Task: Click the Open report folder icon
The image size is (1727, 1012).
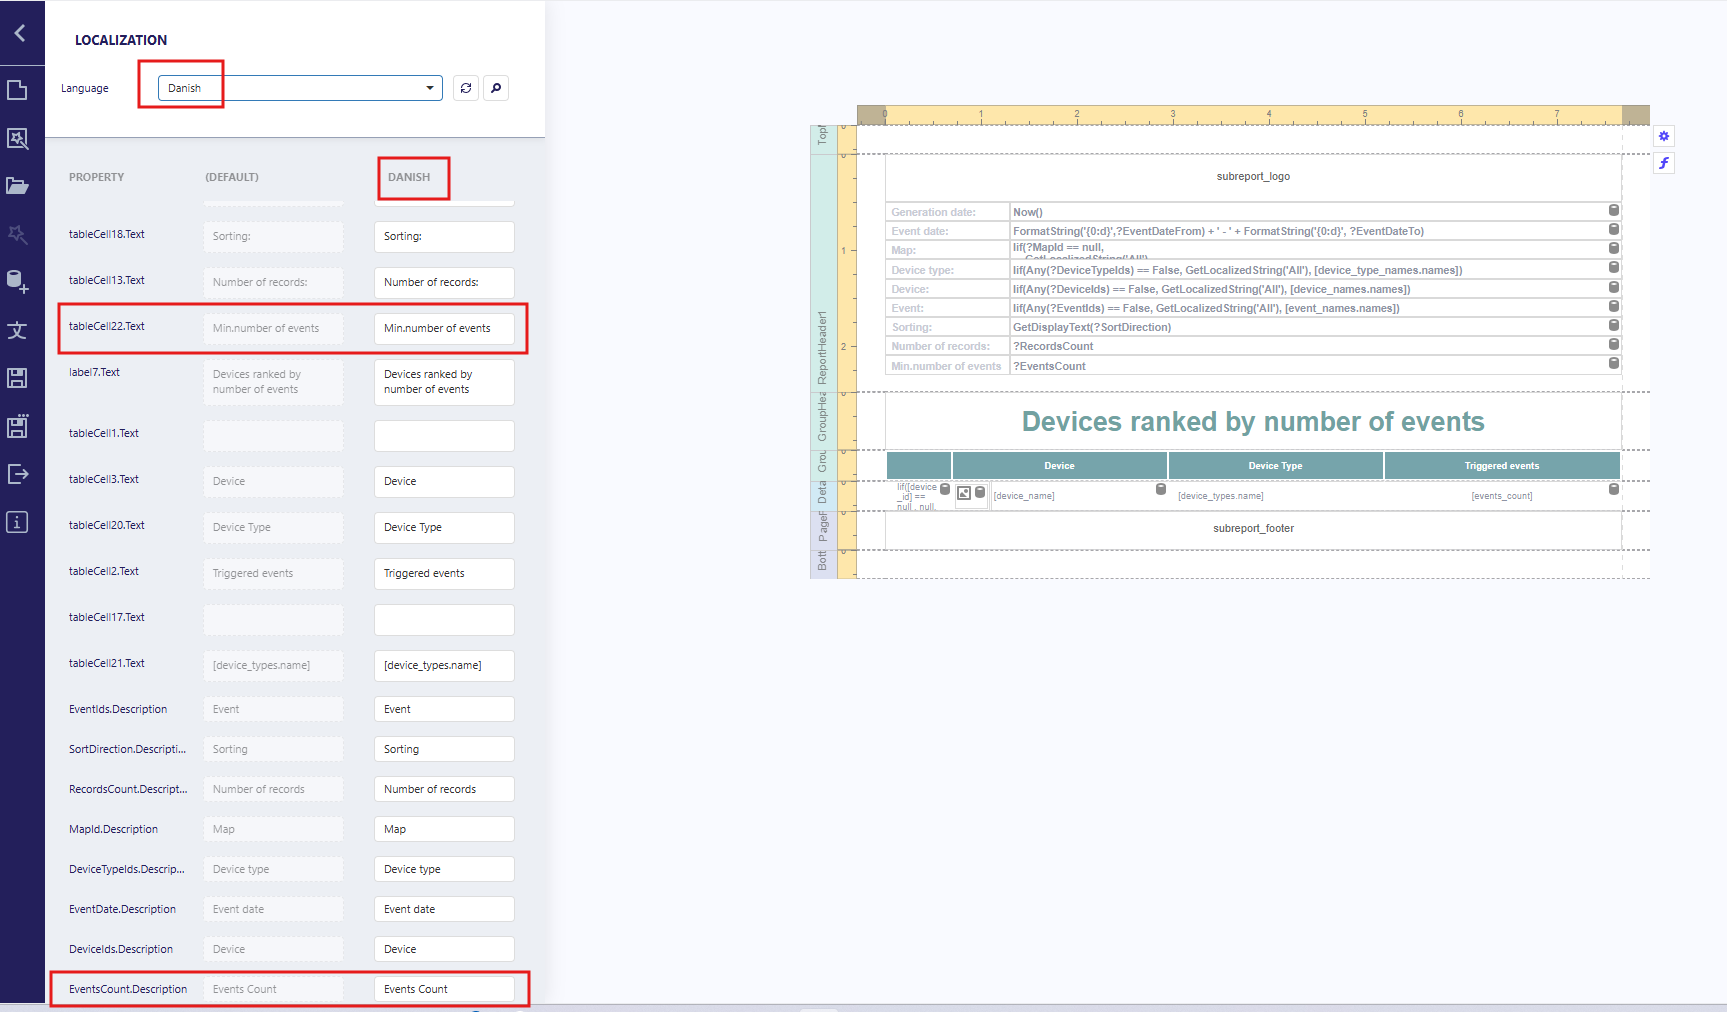Action: (x=18, y=186)
